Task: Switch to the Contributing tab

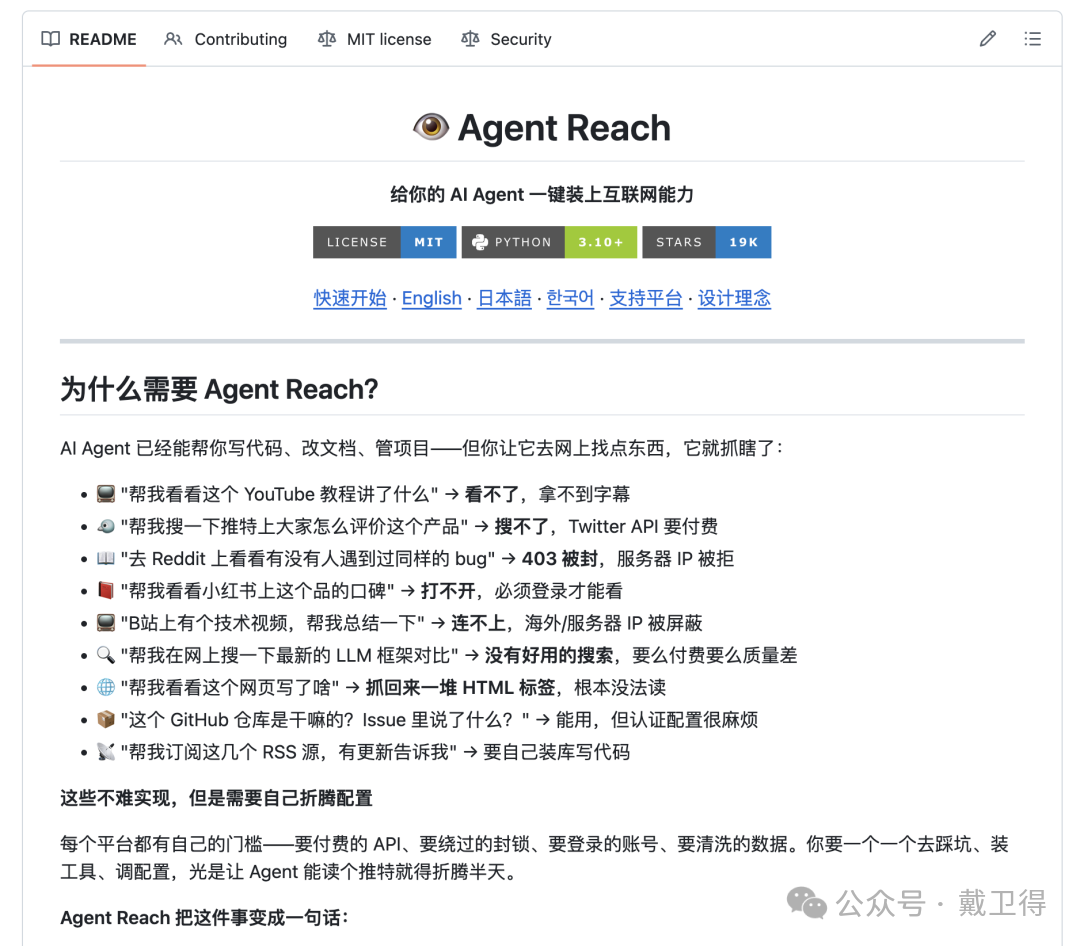Action: (x=225, y=39)
